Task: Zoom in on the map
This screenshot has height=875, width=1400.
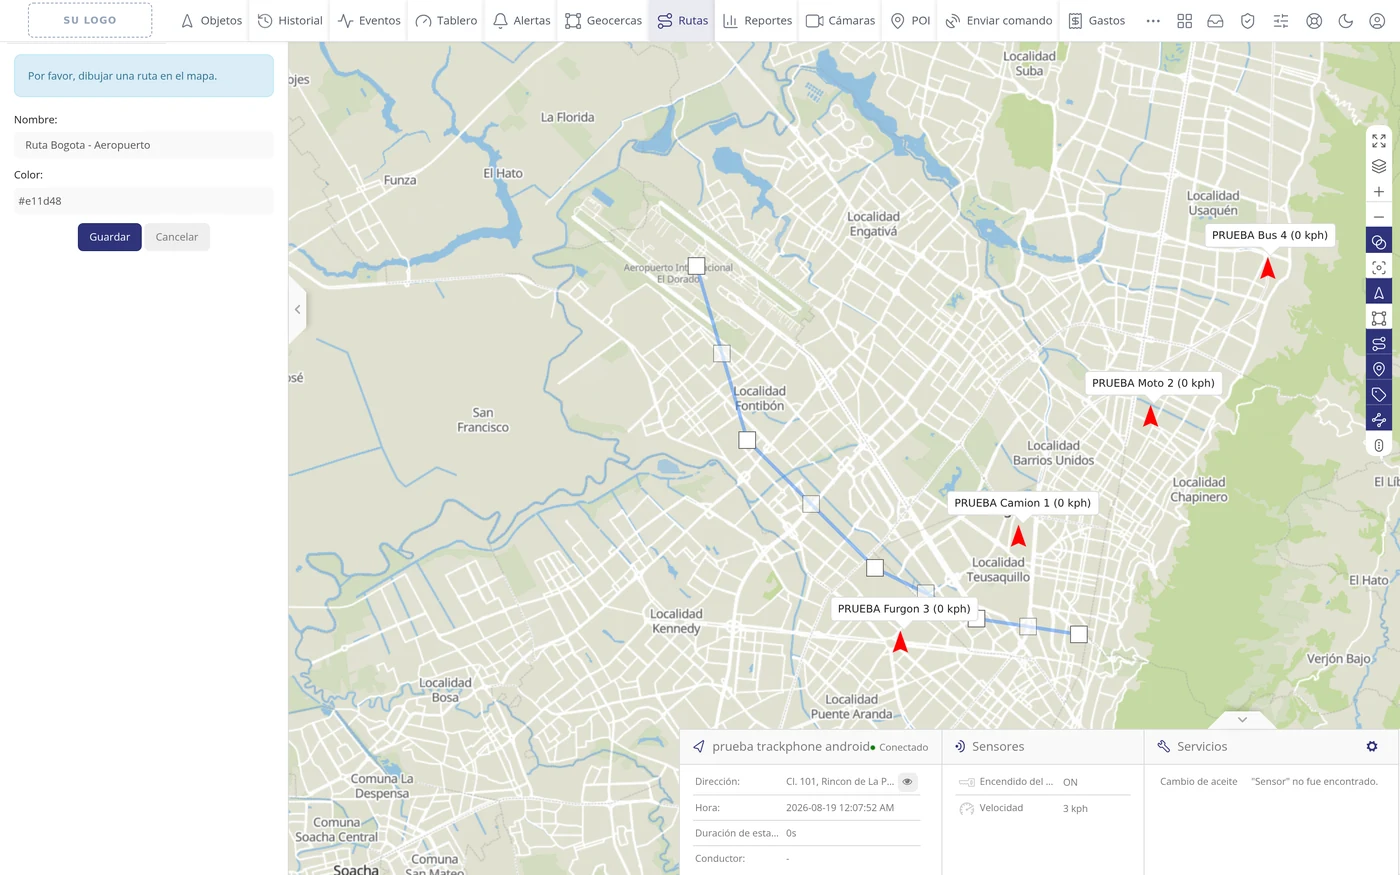Action: tap(1379, 192)
